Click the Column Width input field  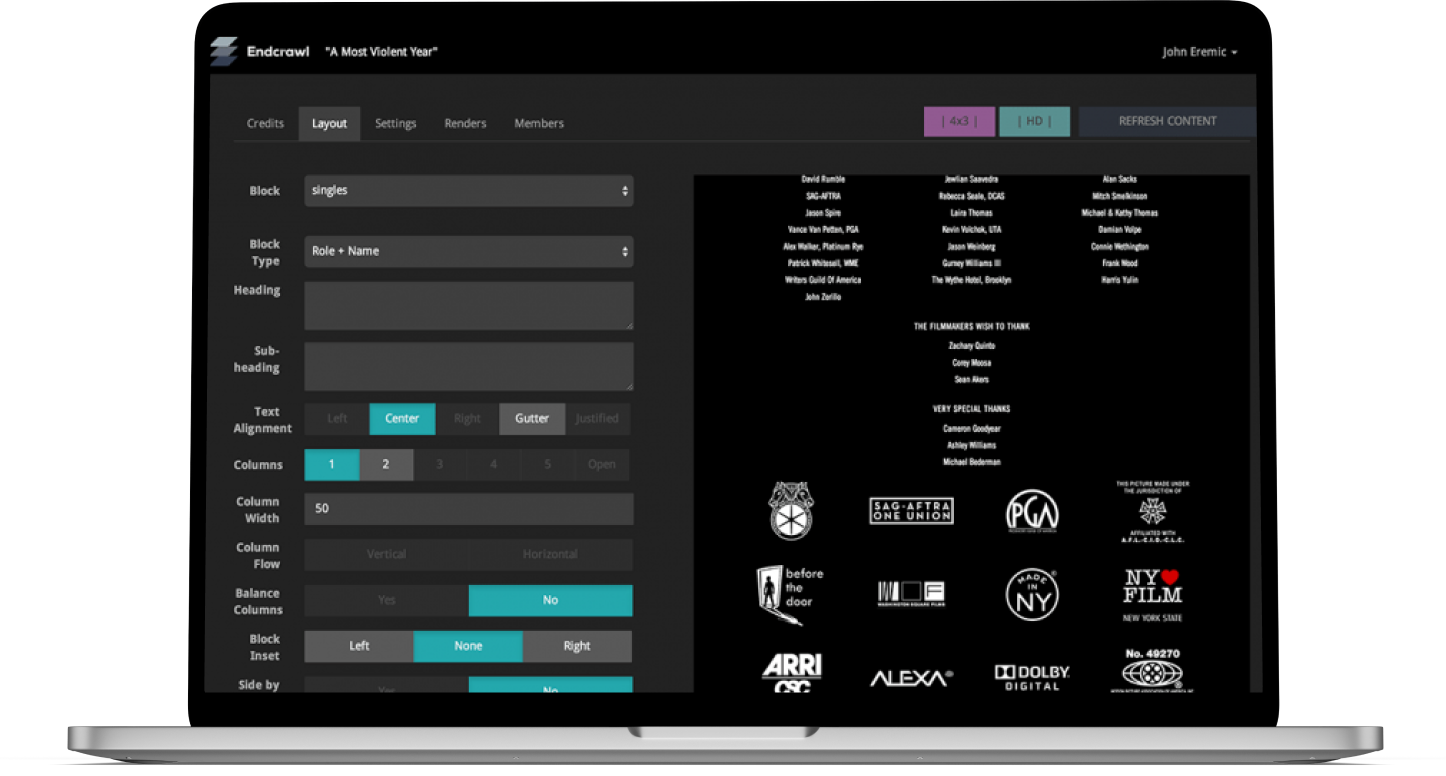[468, 509]
